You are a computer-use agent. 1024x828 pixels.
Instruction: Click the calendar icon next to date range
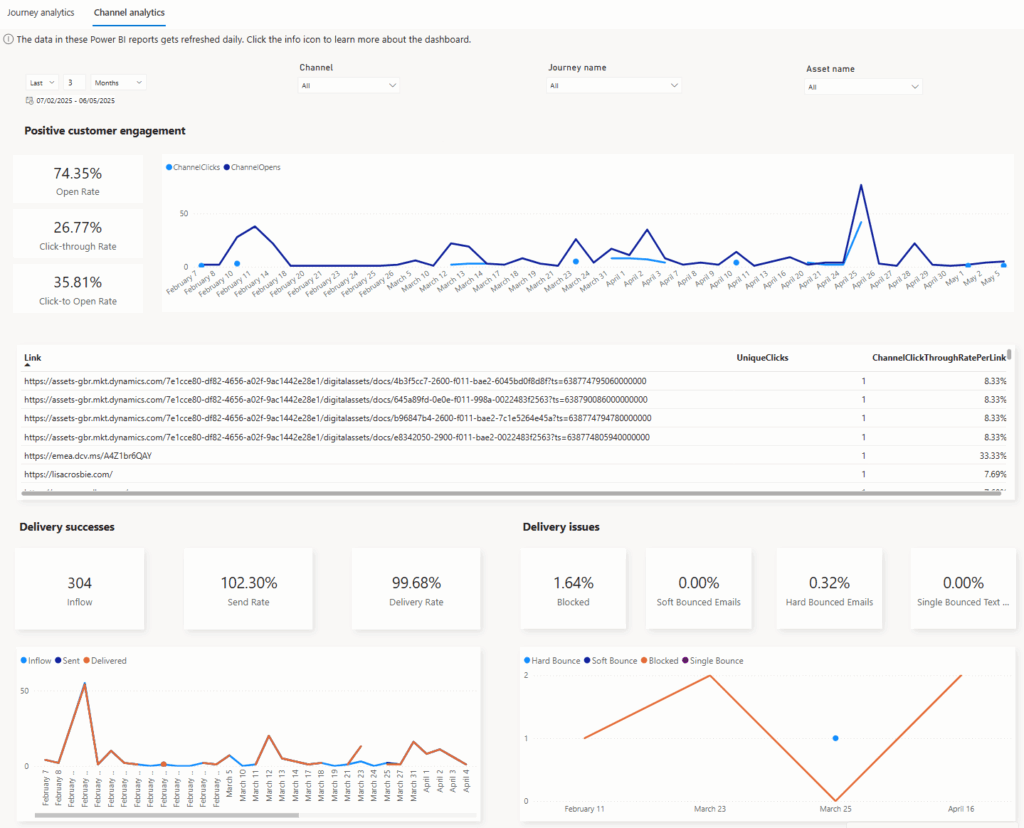29,101
